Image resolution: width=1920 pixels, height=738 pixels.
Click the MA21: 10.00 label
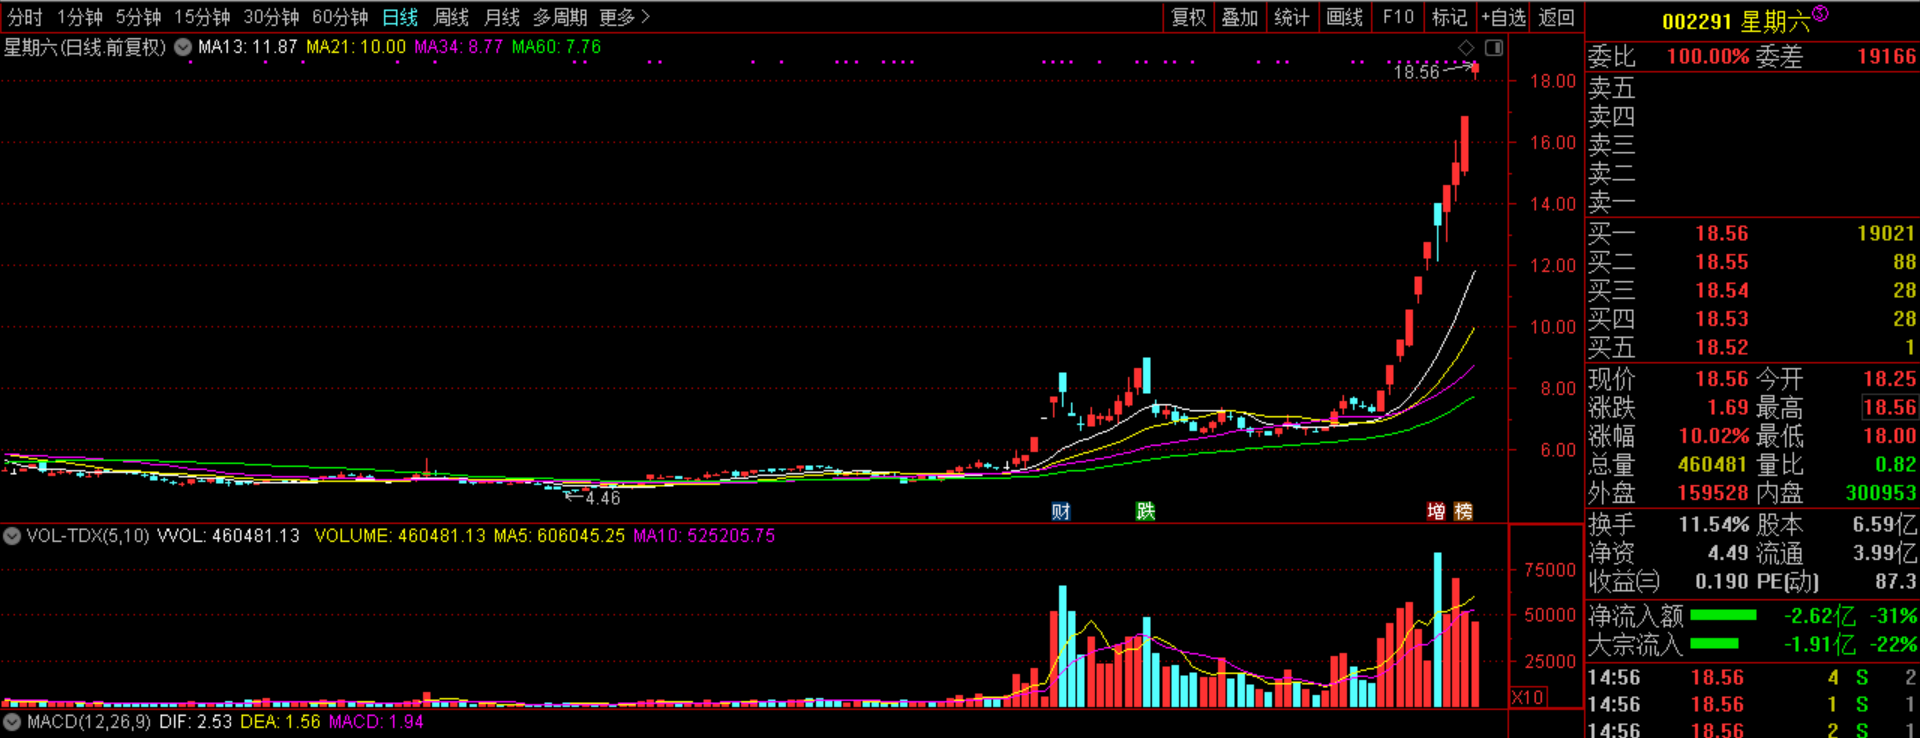tap(356, 47)
